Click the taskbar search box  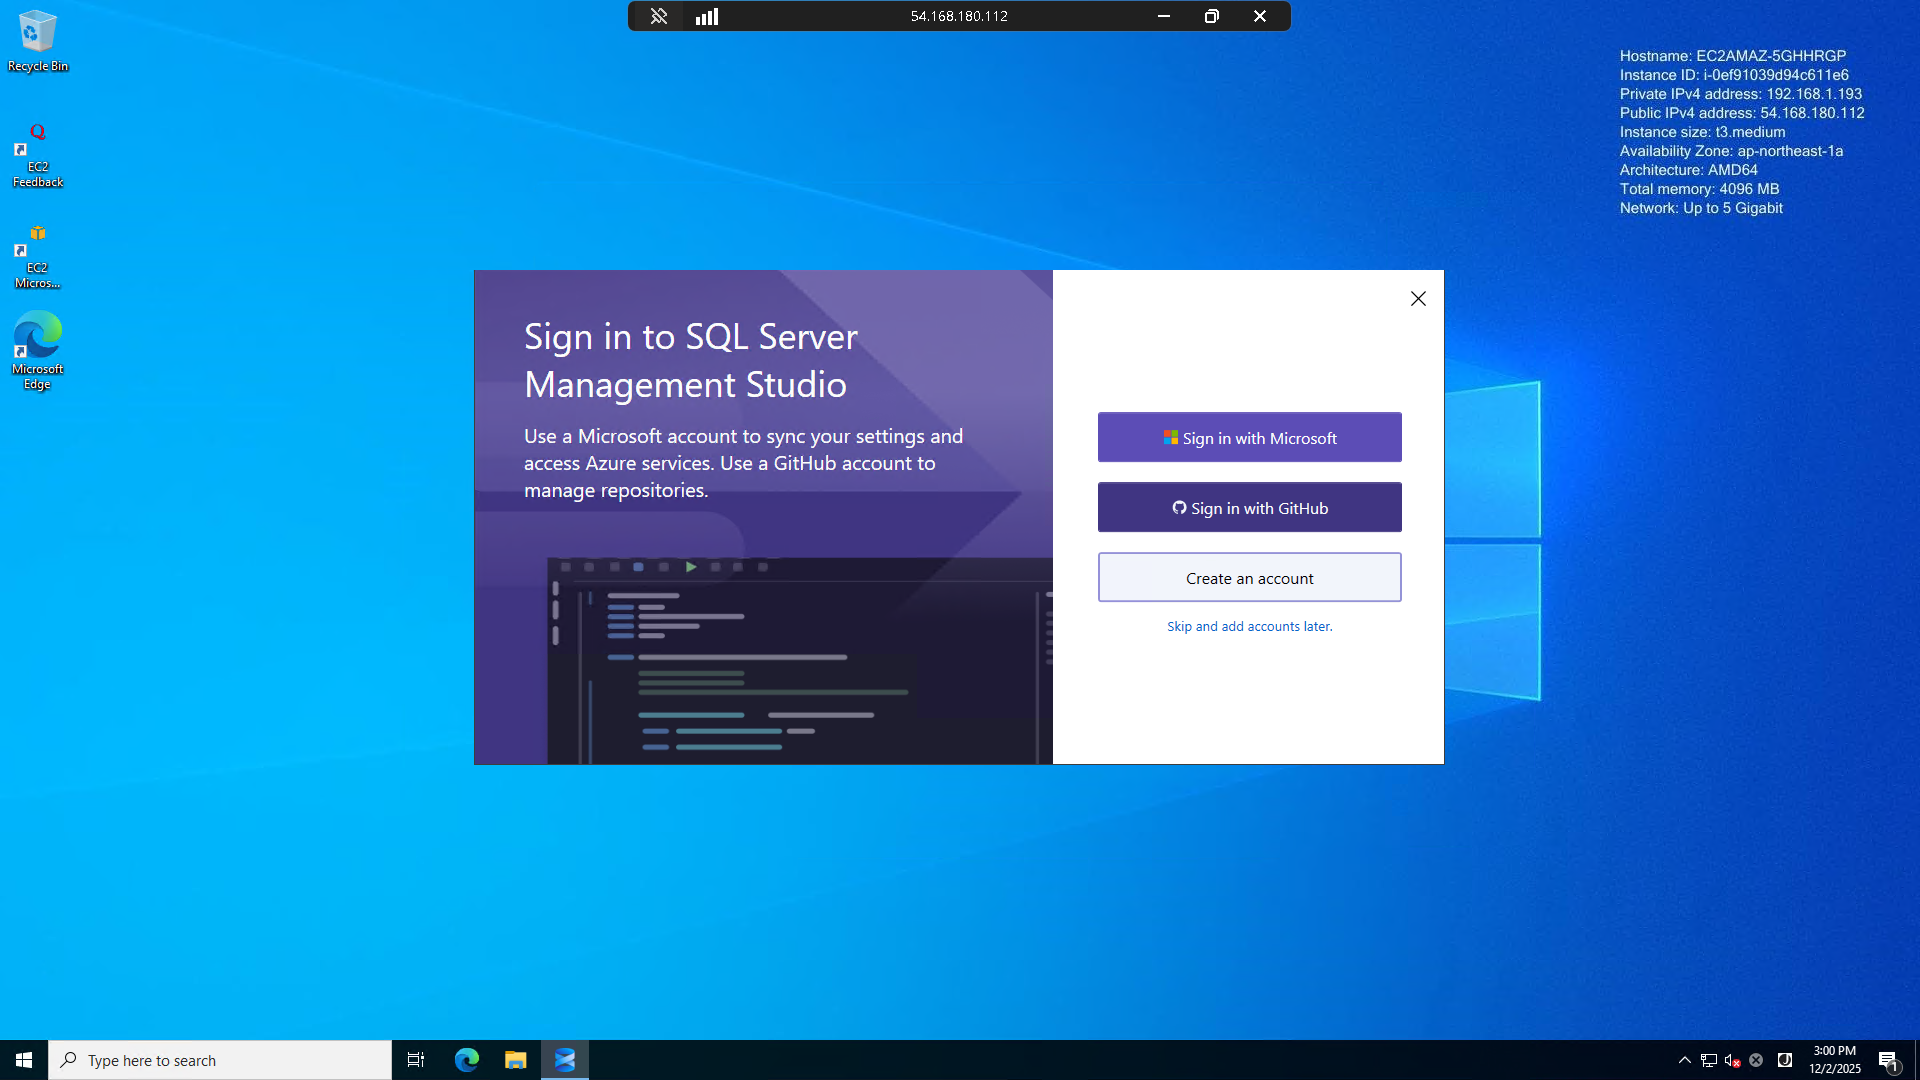click(220, 1060)
